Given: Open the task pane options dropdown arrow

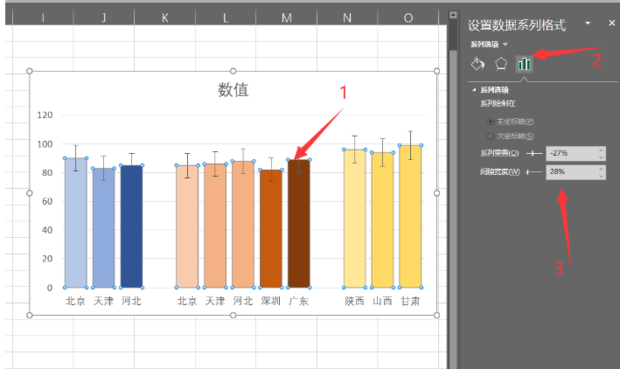Looking at the screenshot, I should coord(588,23).
